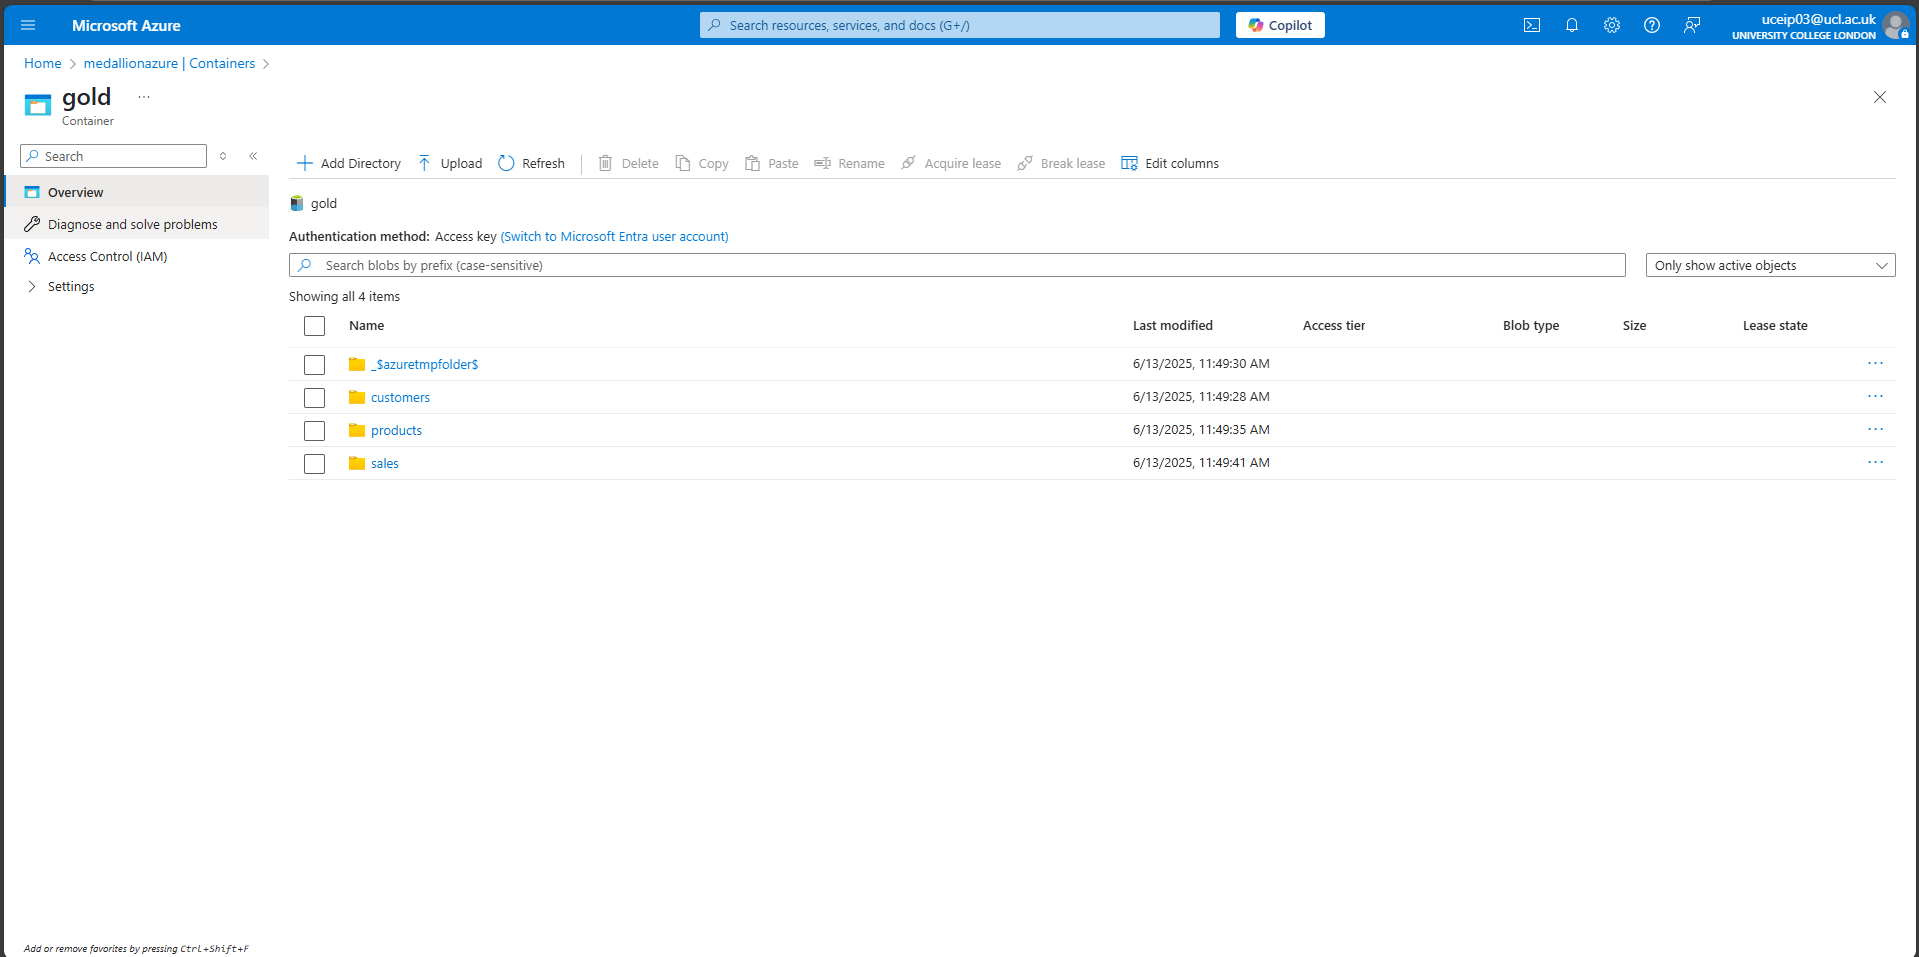
Task: Toggle sidebar expand/collapse arrows icon
Action: (x=223, y=156)
